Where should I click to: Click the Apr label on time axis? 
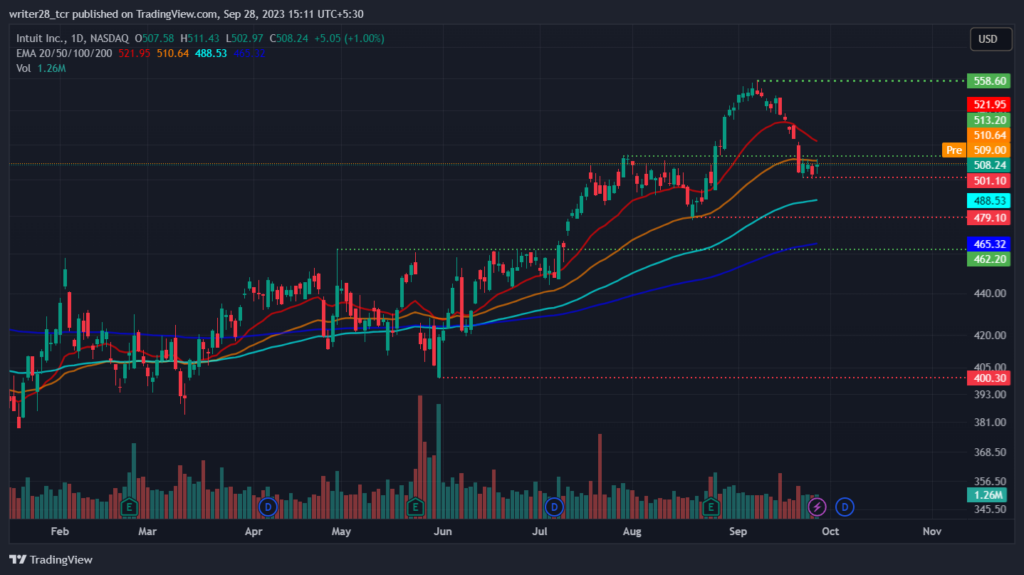click(x=253, y=531)
